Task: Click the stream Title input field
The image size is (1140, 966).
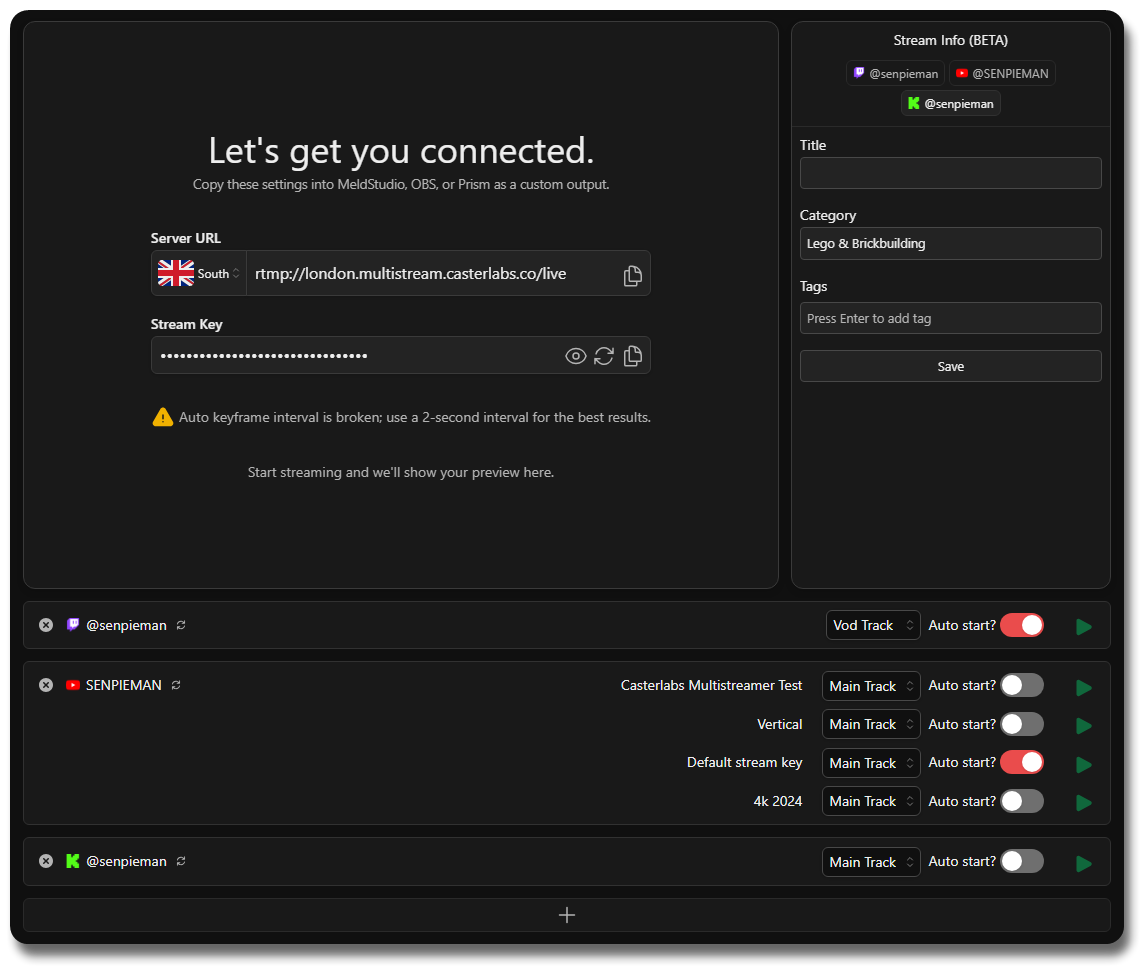Action: (950, 172)
